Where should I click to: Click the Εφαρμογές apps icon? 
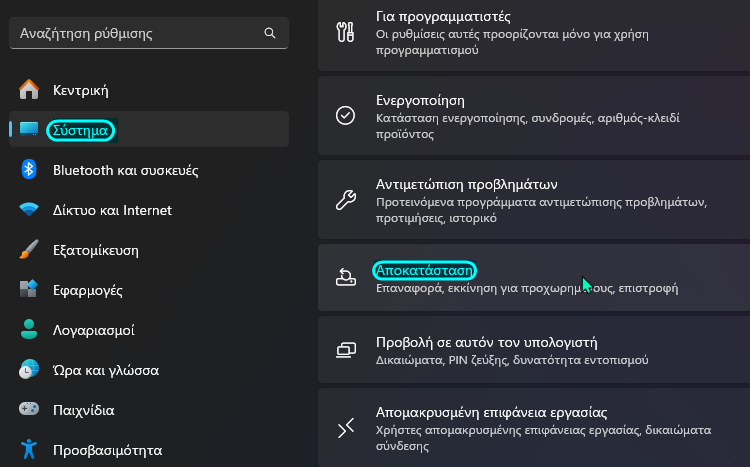tap(29, 289)
